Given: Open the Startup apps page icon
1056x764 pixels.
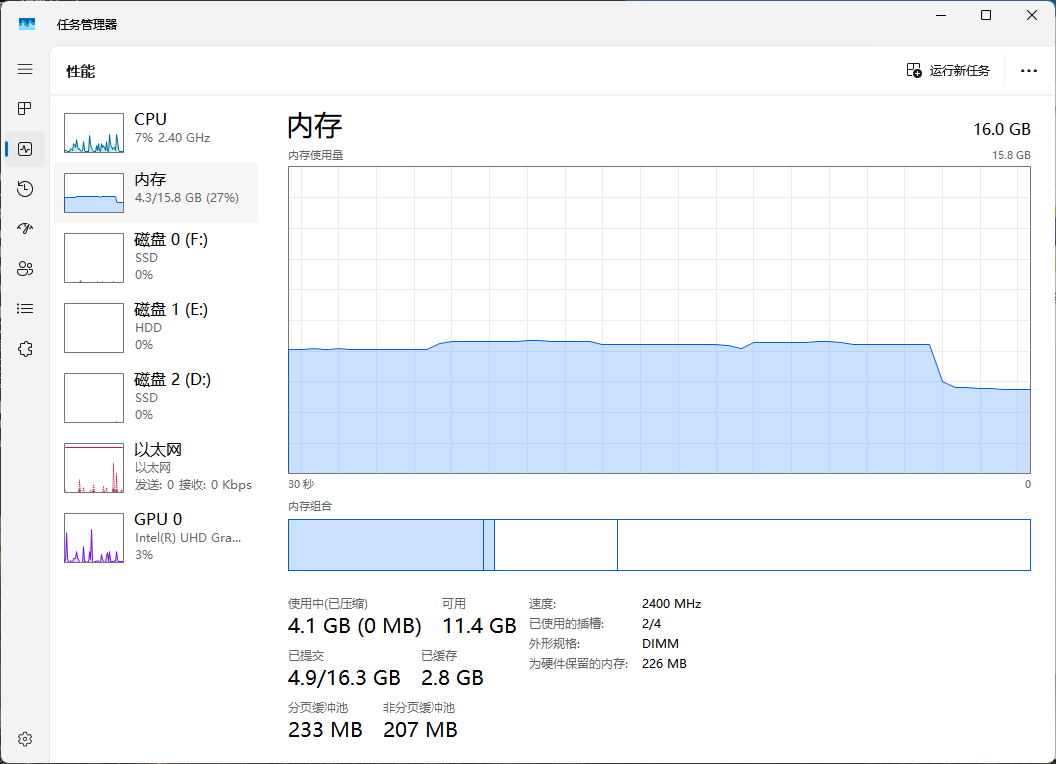Looking at the screenshot, I should [25, 228].
